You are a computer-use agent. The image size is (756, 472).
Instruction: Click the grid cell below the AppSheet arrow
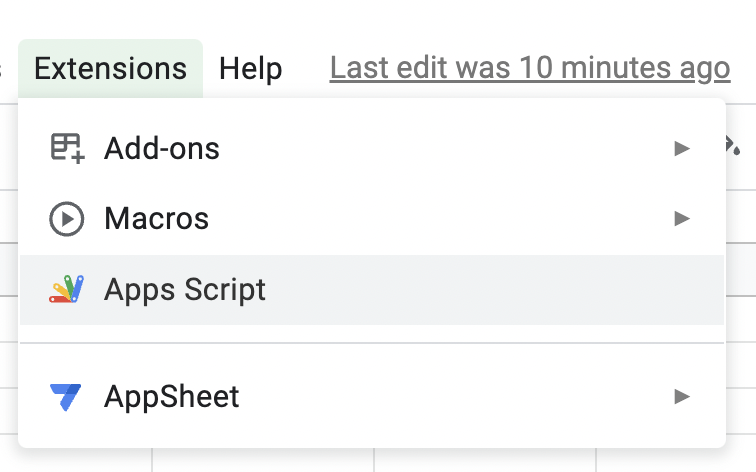tap(675, 461)
